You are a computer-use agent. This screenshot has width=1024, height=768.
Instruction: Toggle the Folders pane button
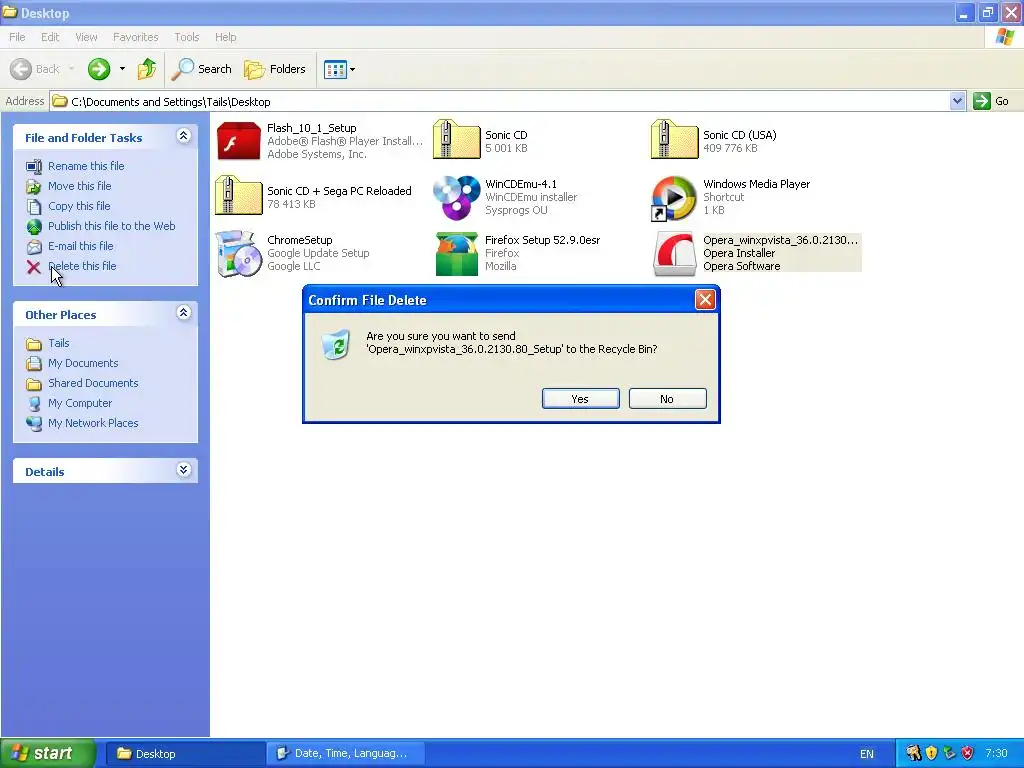coord(274,69)
